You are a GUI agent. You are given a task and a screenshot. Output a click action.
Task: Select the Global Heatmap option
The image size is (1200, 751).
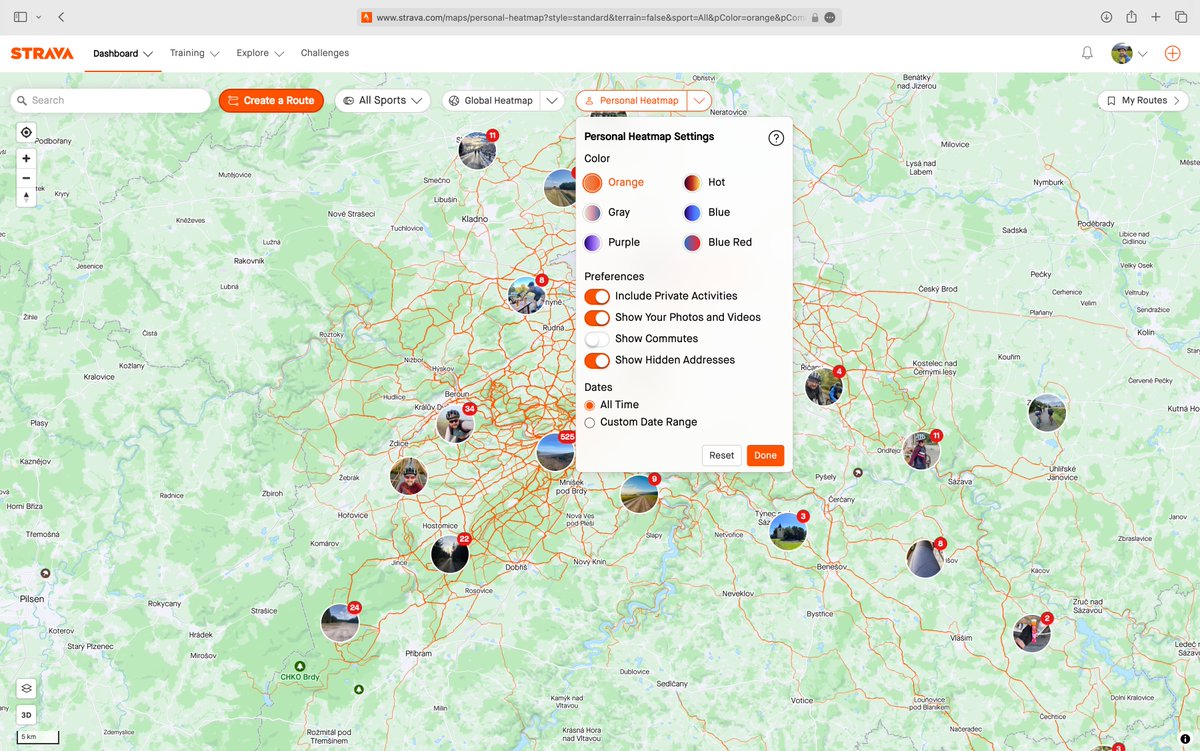pyautogui.click(x=499, y=100)
